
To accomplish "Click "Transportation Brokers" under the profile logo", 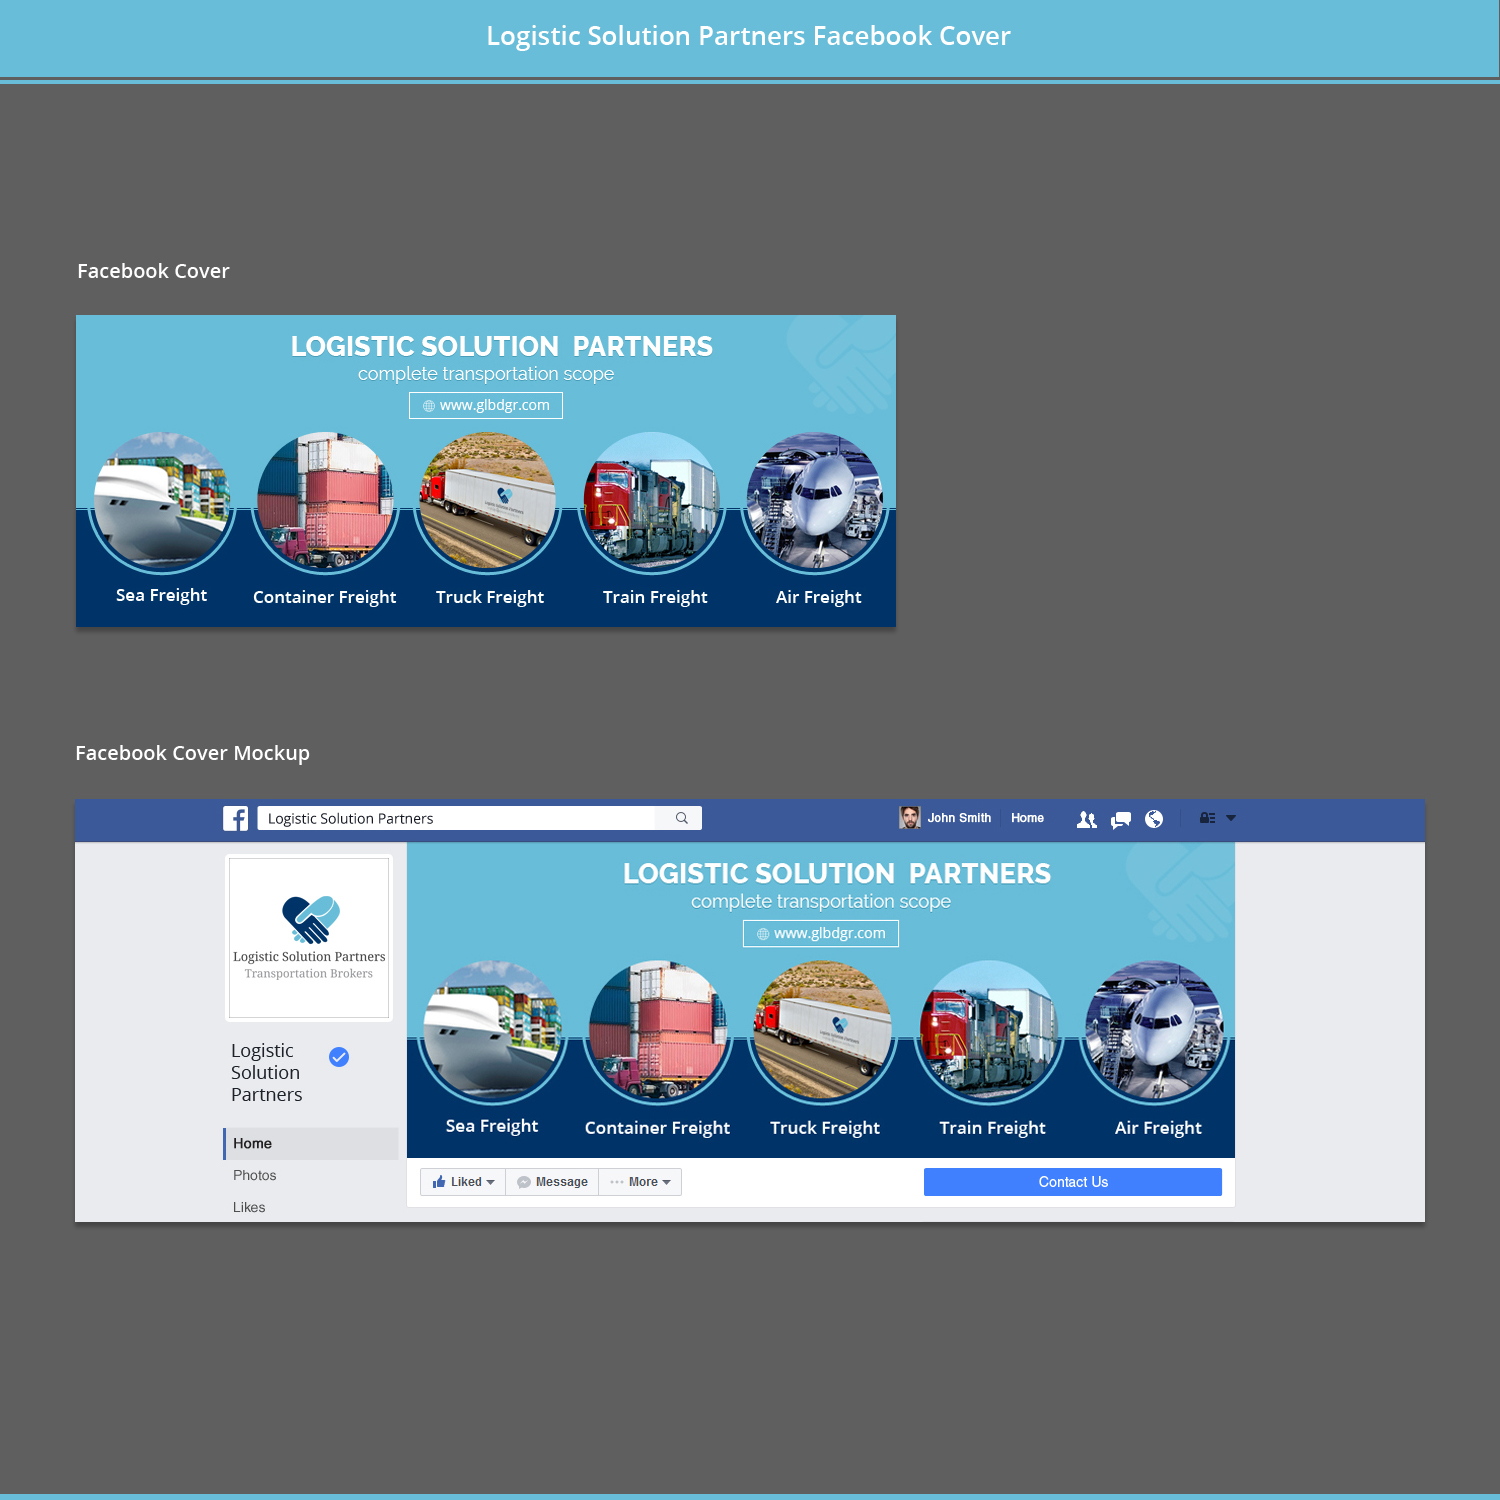I will [309, 973].
